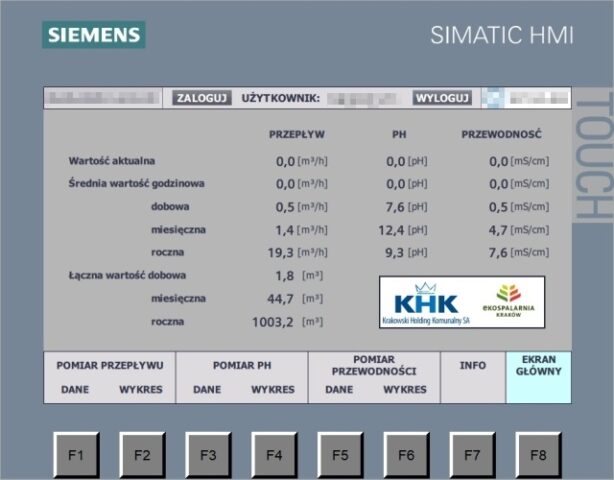Screen dimensions: 614x480
Task: Click the WYLOGUJ logout button
Action: pyautogui.click(x=442, y=98)
